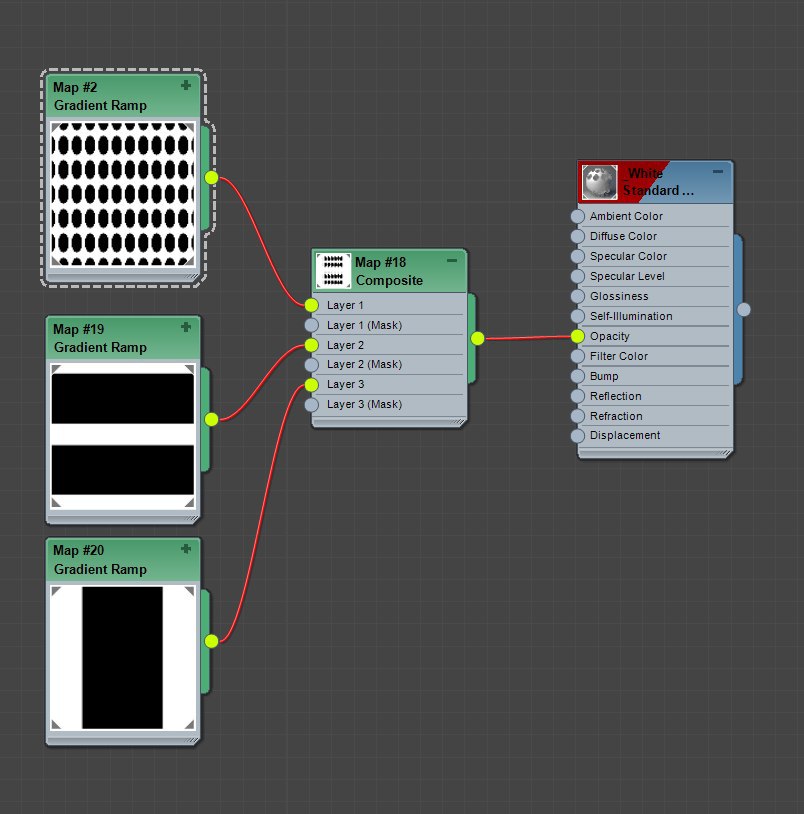Select the Layer 2 (Mask) input socket
The height and width of the screenshot is (814, 804).
(311, 364)
